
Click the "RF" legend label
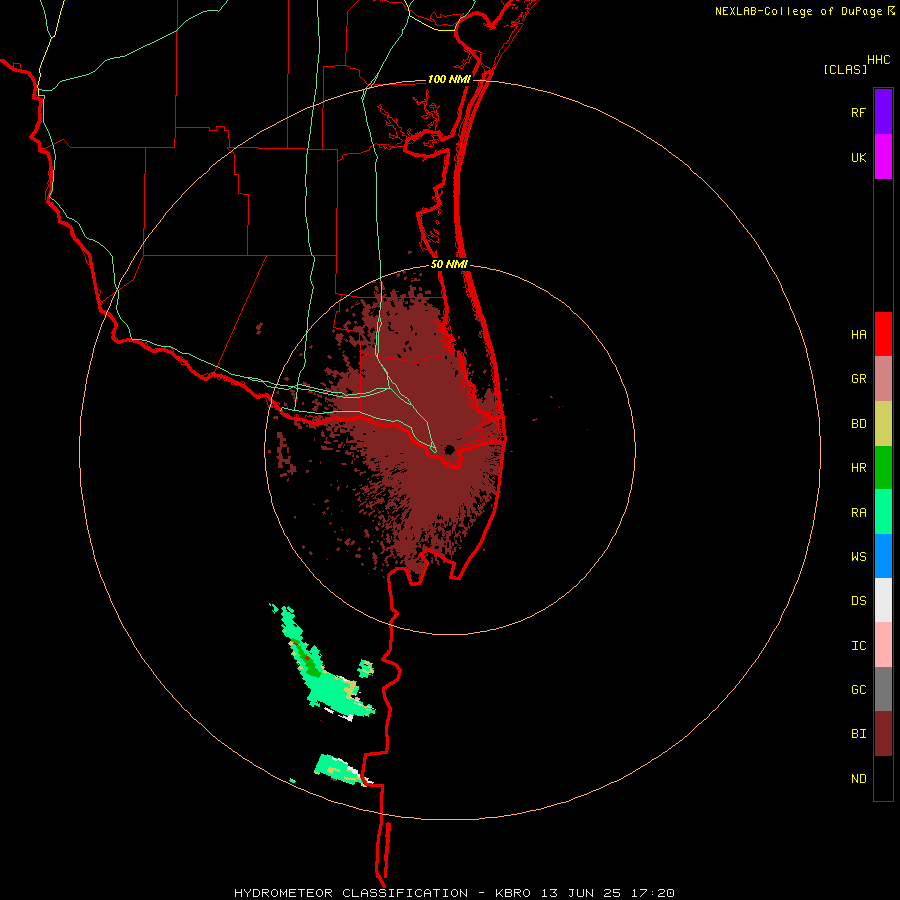[859, 113]
